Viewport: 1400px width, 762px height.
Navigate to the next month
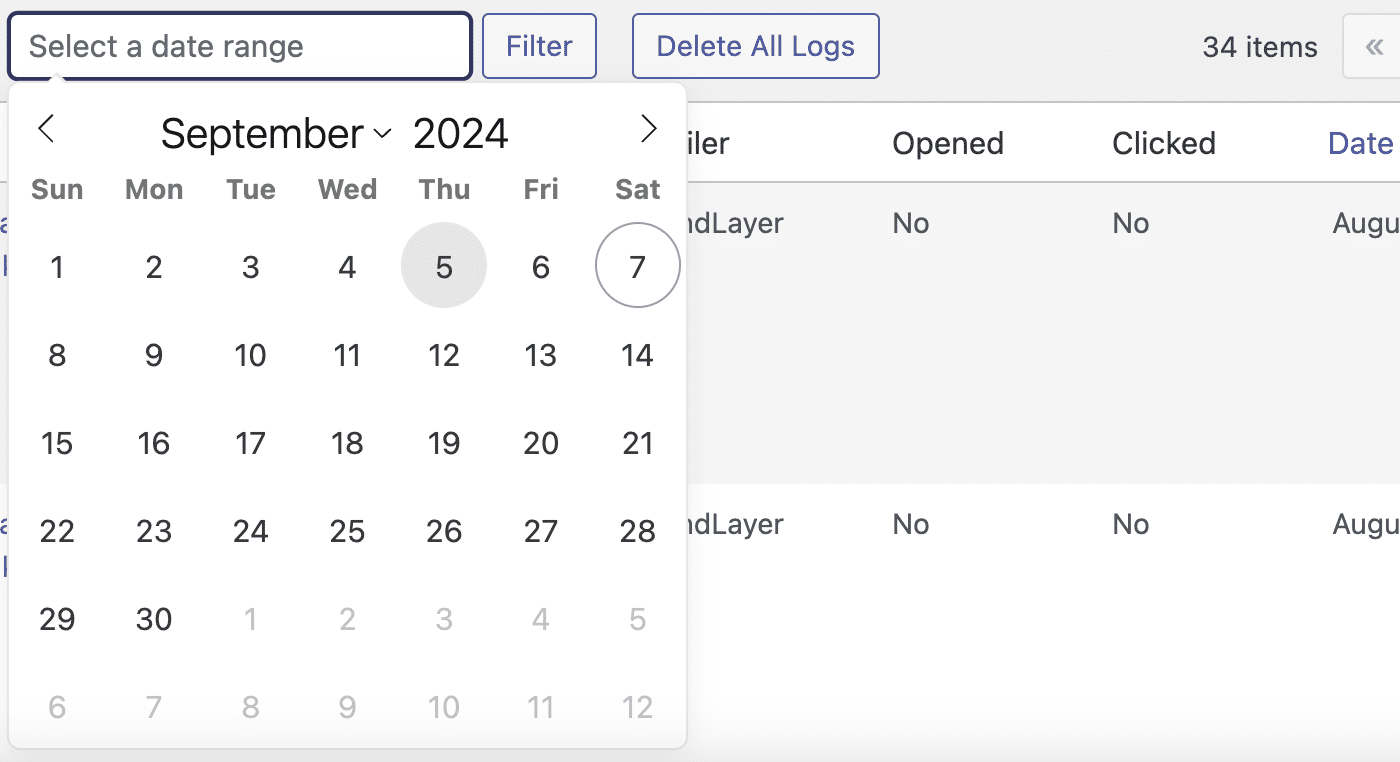click(x=649, y=128)
